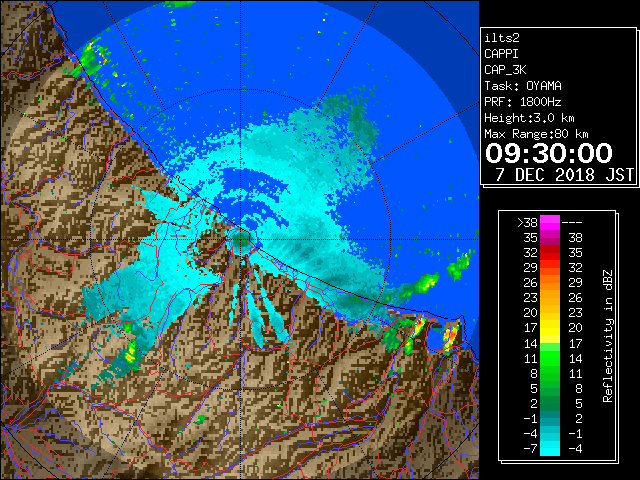Click the "ilts2" product label

point(502,38)
